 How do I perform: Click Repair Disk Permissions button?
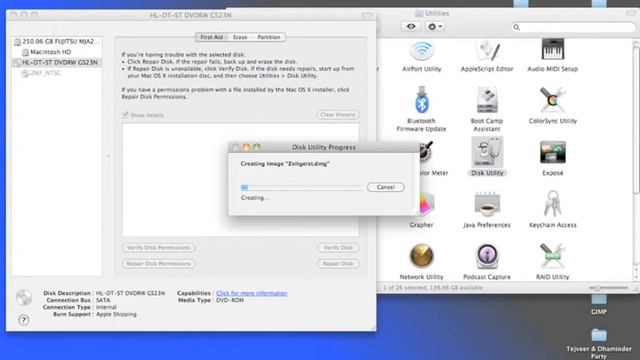click(158, 264)
